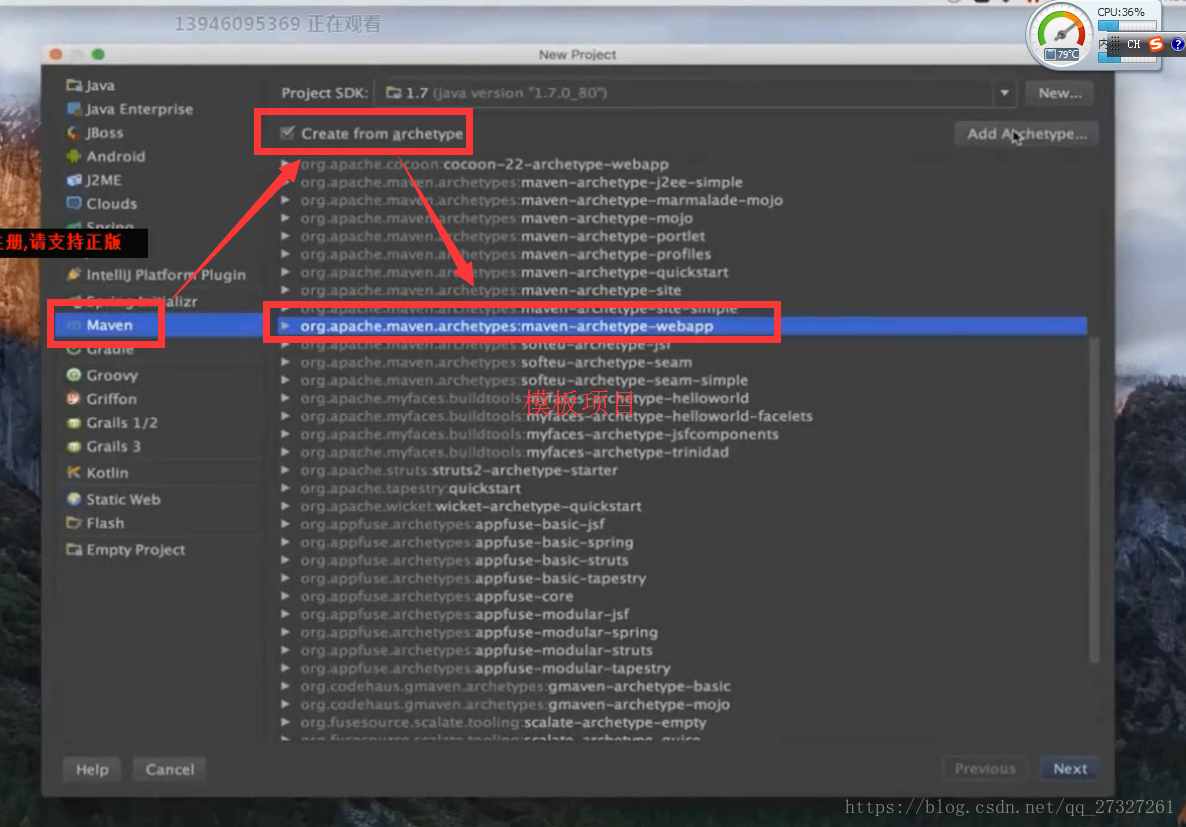Click the CPU temperature gauge widget
The height and width of the screenshot is (827, 1186).
tap(1060, 34)
